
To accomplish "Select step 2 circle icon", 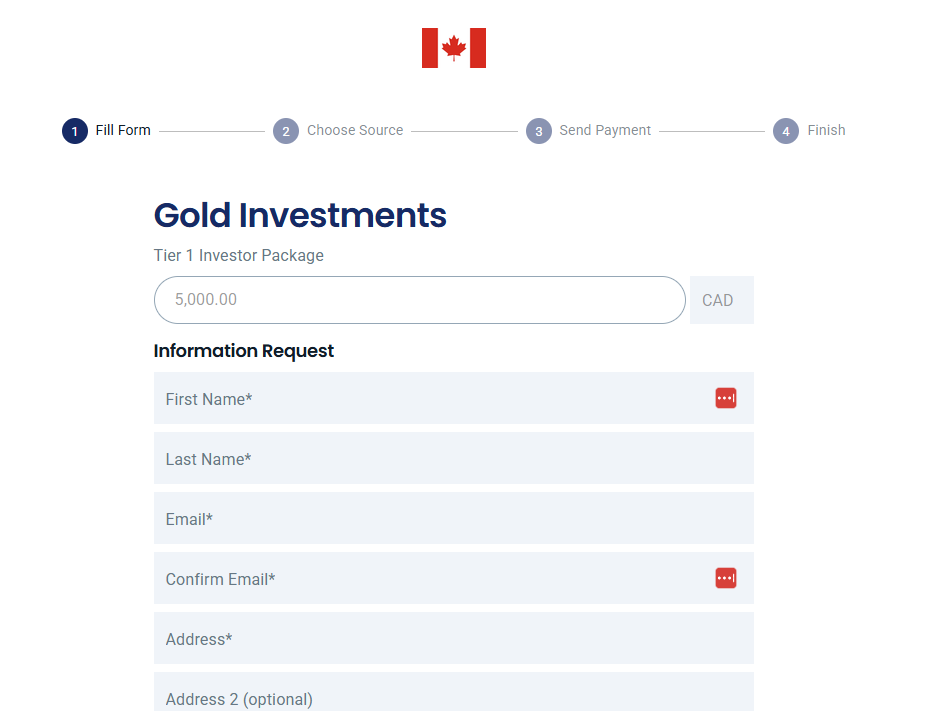I will pyautogui.click(x=286, y=131).
